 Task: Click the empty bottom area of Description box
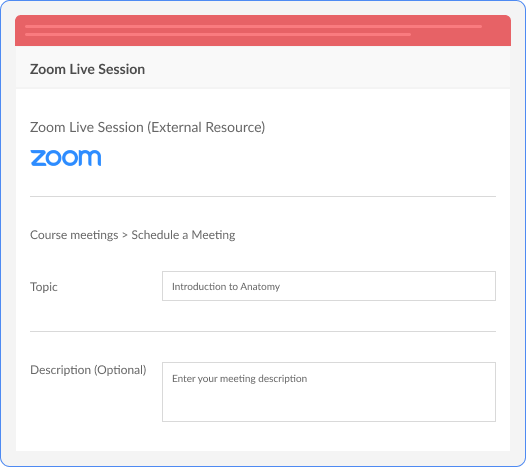(329, 408)
